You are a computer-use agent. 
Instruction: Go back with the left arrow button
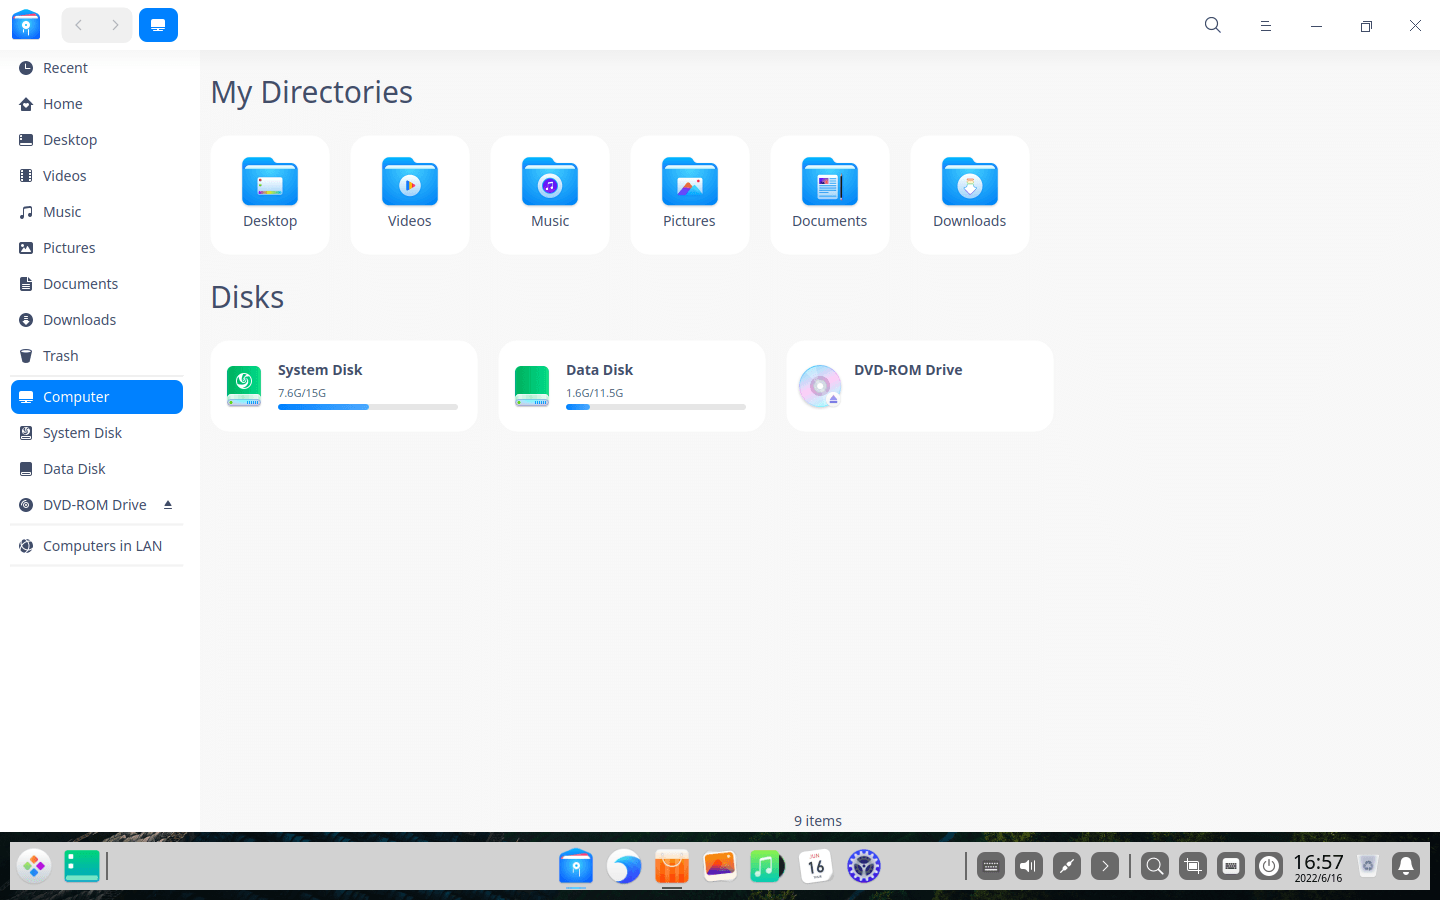[79, 25]
